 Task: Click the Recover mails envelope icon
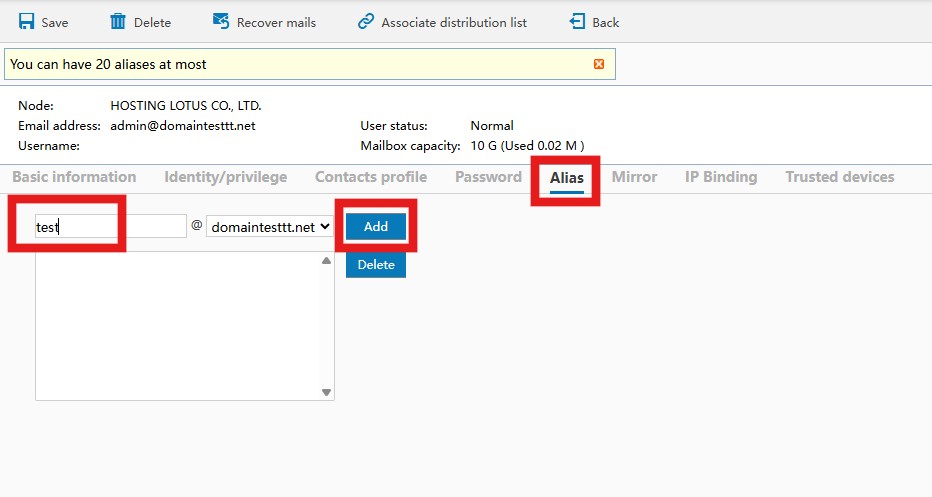221,21
